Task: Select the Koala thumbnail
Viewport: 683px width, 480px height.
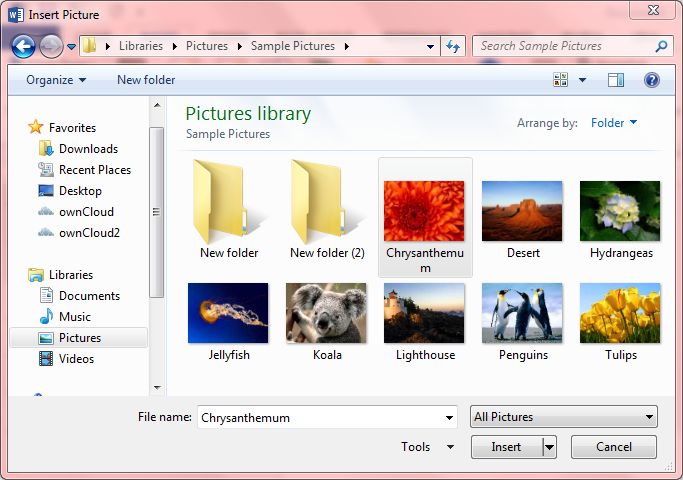Action: tap(326, 313)
